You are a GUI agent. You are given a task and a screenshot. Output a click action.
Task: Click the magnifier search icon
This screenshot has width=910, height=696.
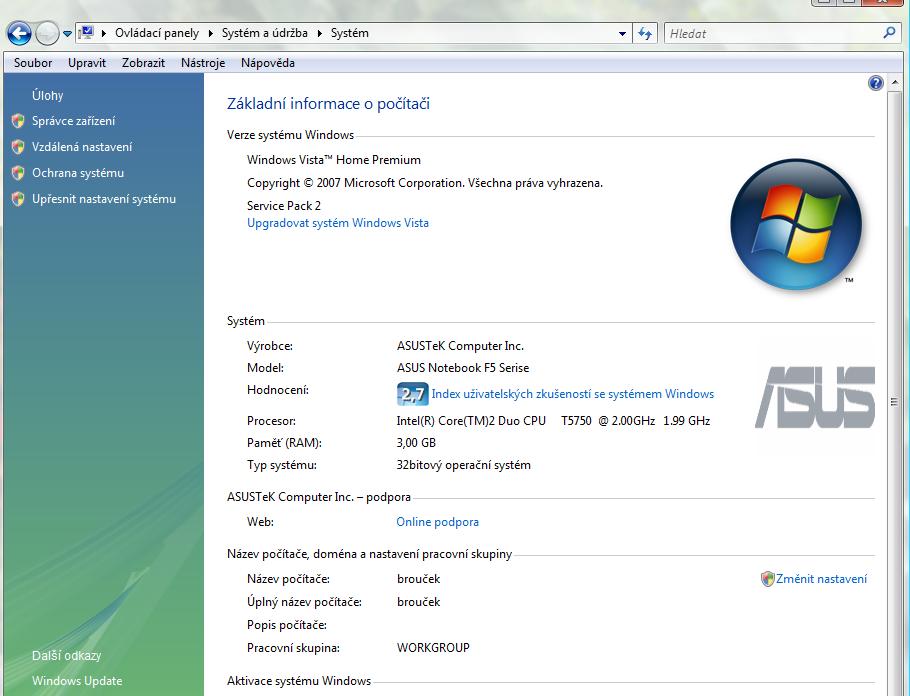(x=889, y=33)
